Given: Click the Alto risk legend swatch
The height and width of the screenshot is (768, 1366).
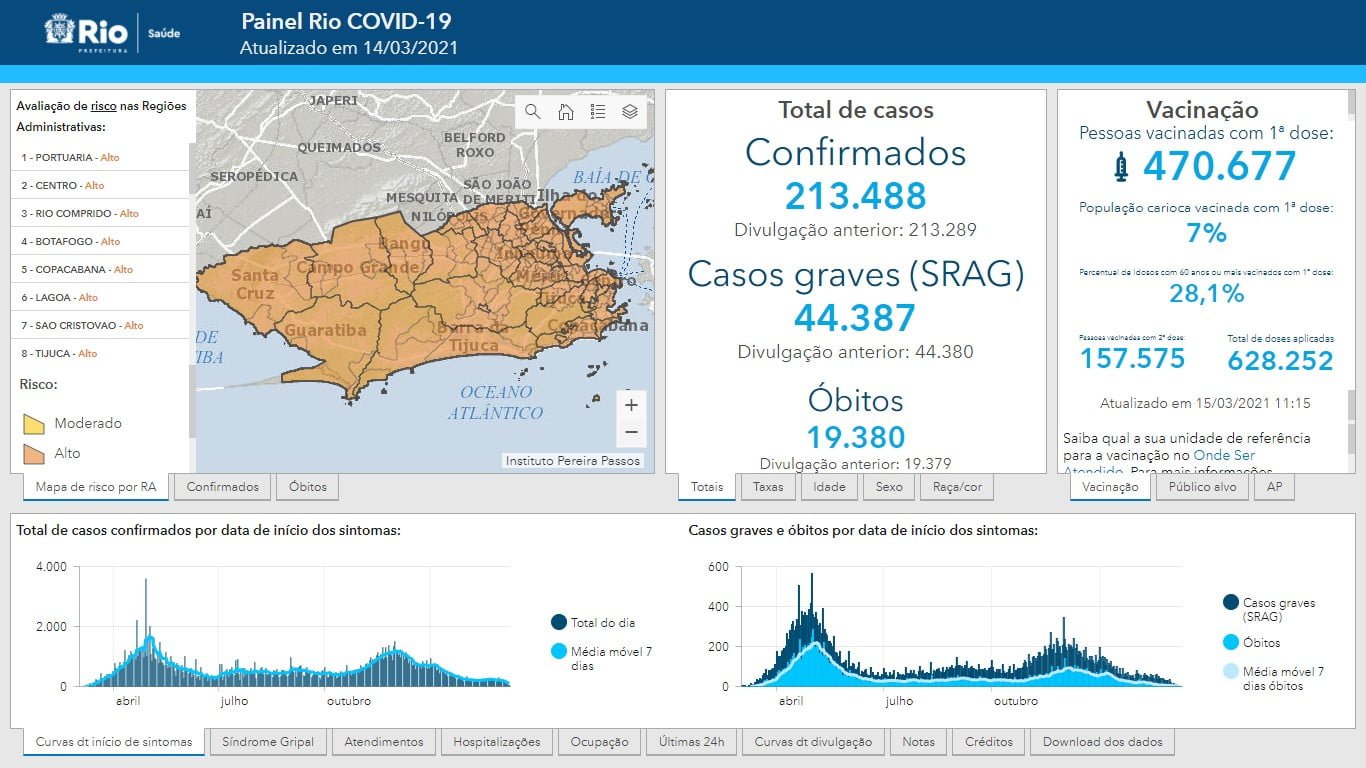Looking at the screenshot, I should click(34, 454).
